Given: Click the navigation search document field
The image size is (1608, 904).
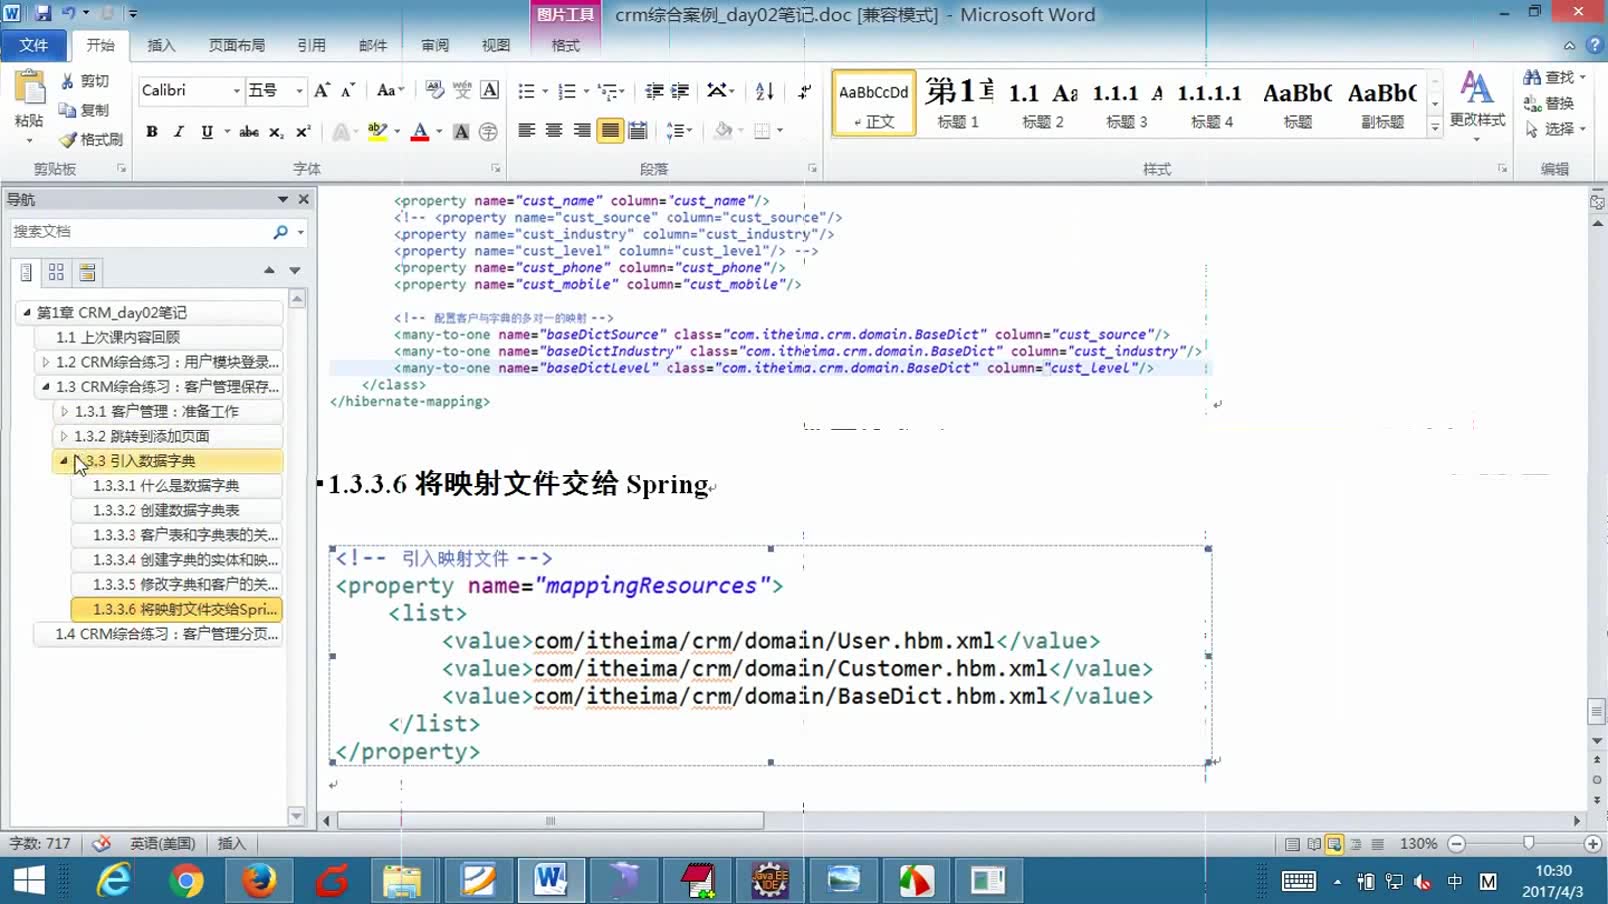Looking at the screenshot, I should click(140, 232).
